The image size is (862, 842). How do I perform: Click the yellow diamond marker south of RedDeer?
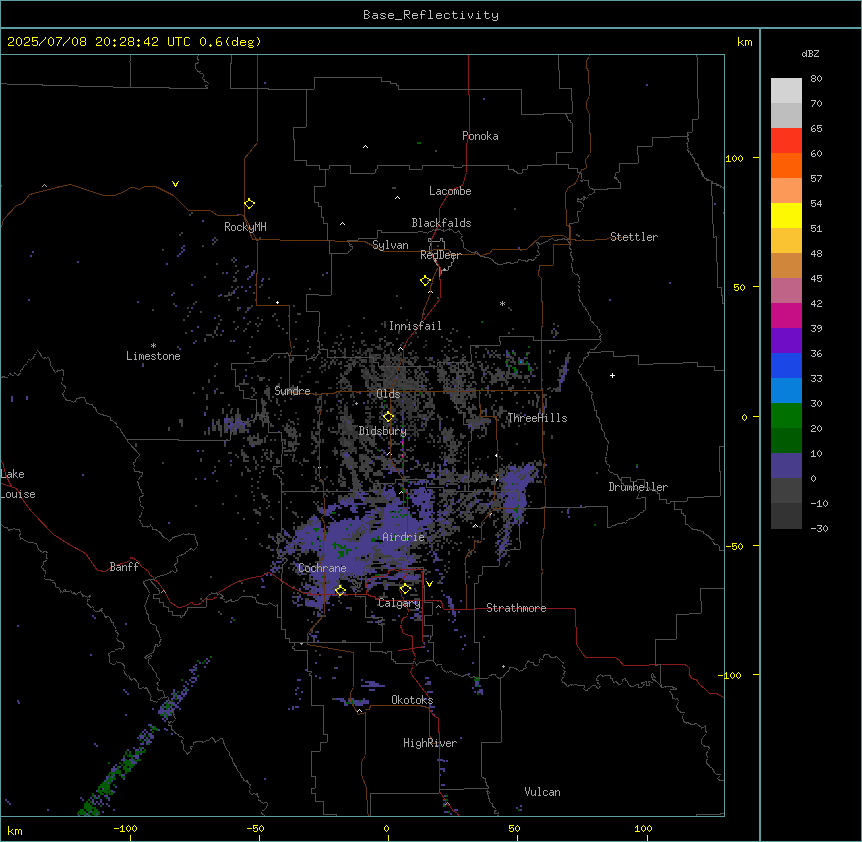click(426, 281)
